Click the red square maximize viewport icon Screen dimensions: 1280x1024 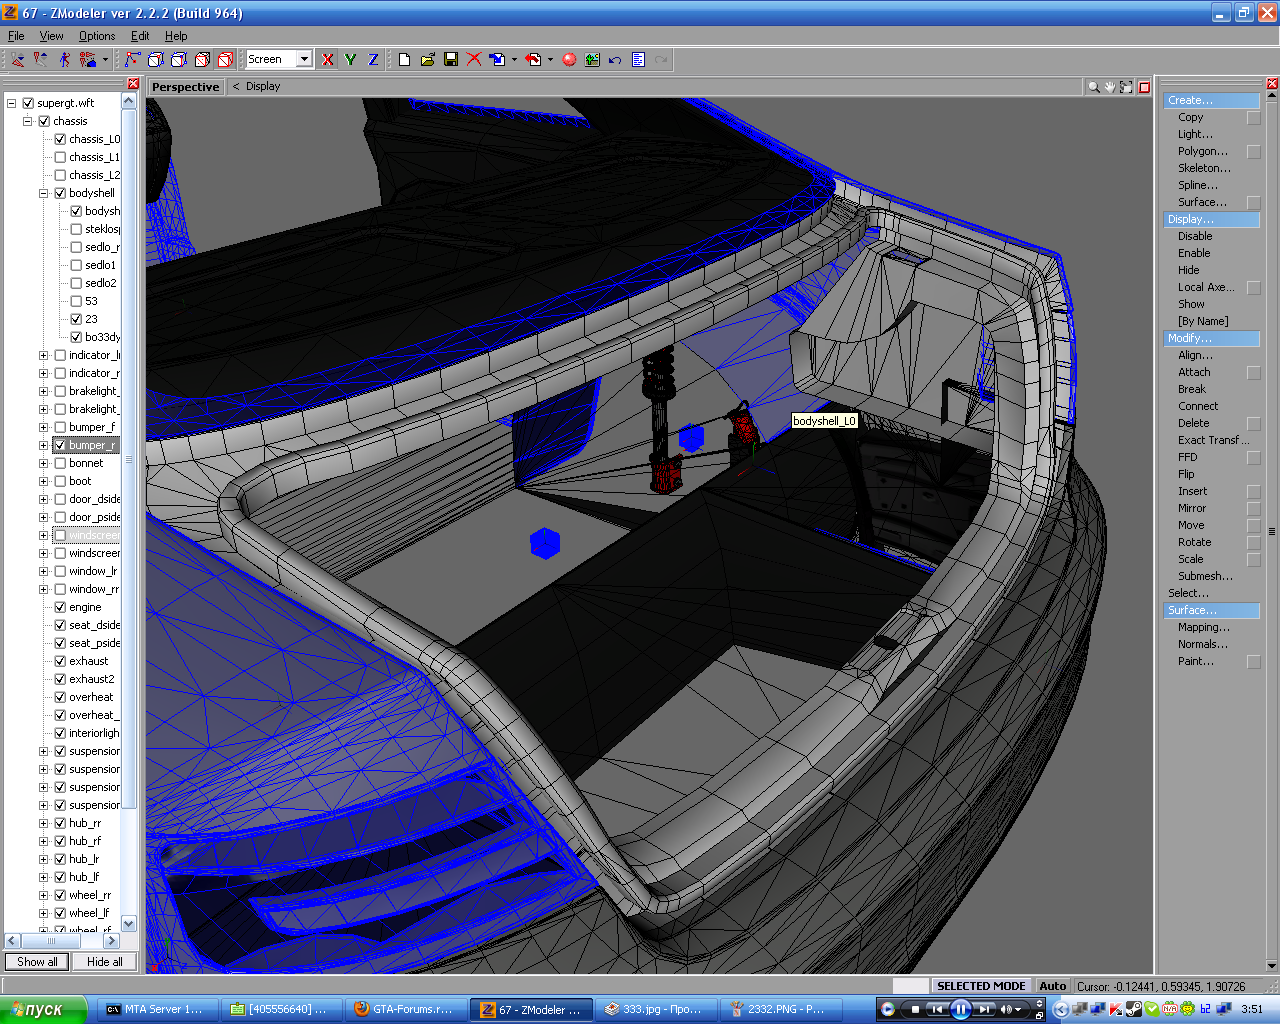[1144, 87]
